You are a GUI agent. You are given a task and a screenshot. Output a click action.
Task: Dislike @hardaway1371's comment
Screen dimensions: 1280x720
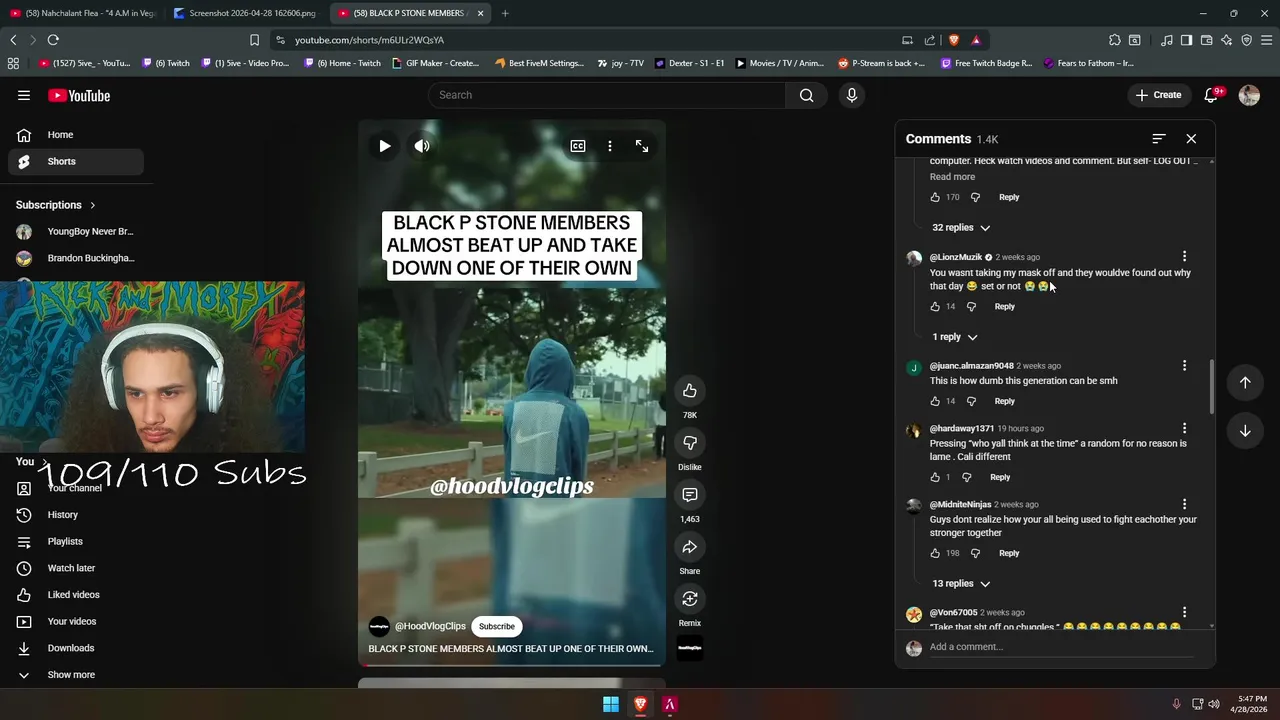[x=966, y=477]
